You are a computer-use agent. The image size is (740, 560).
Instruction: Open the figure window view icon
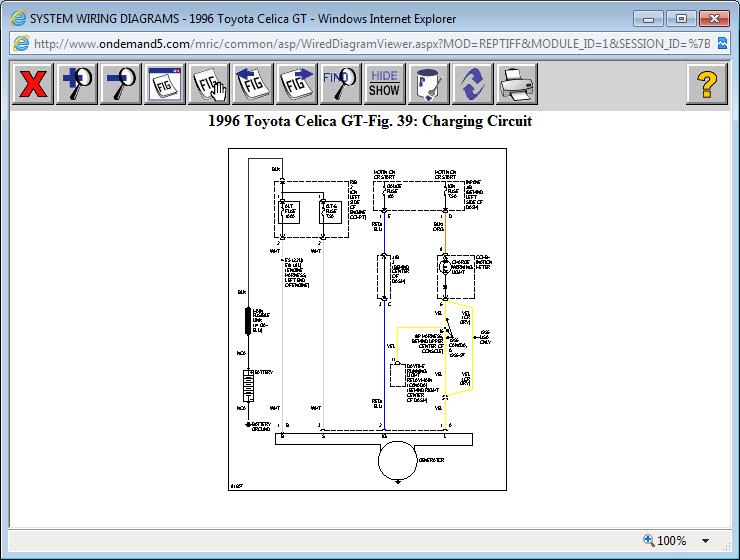[x=165, y=84]
